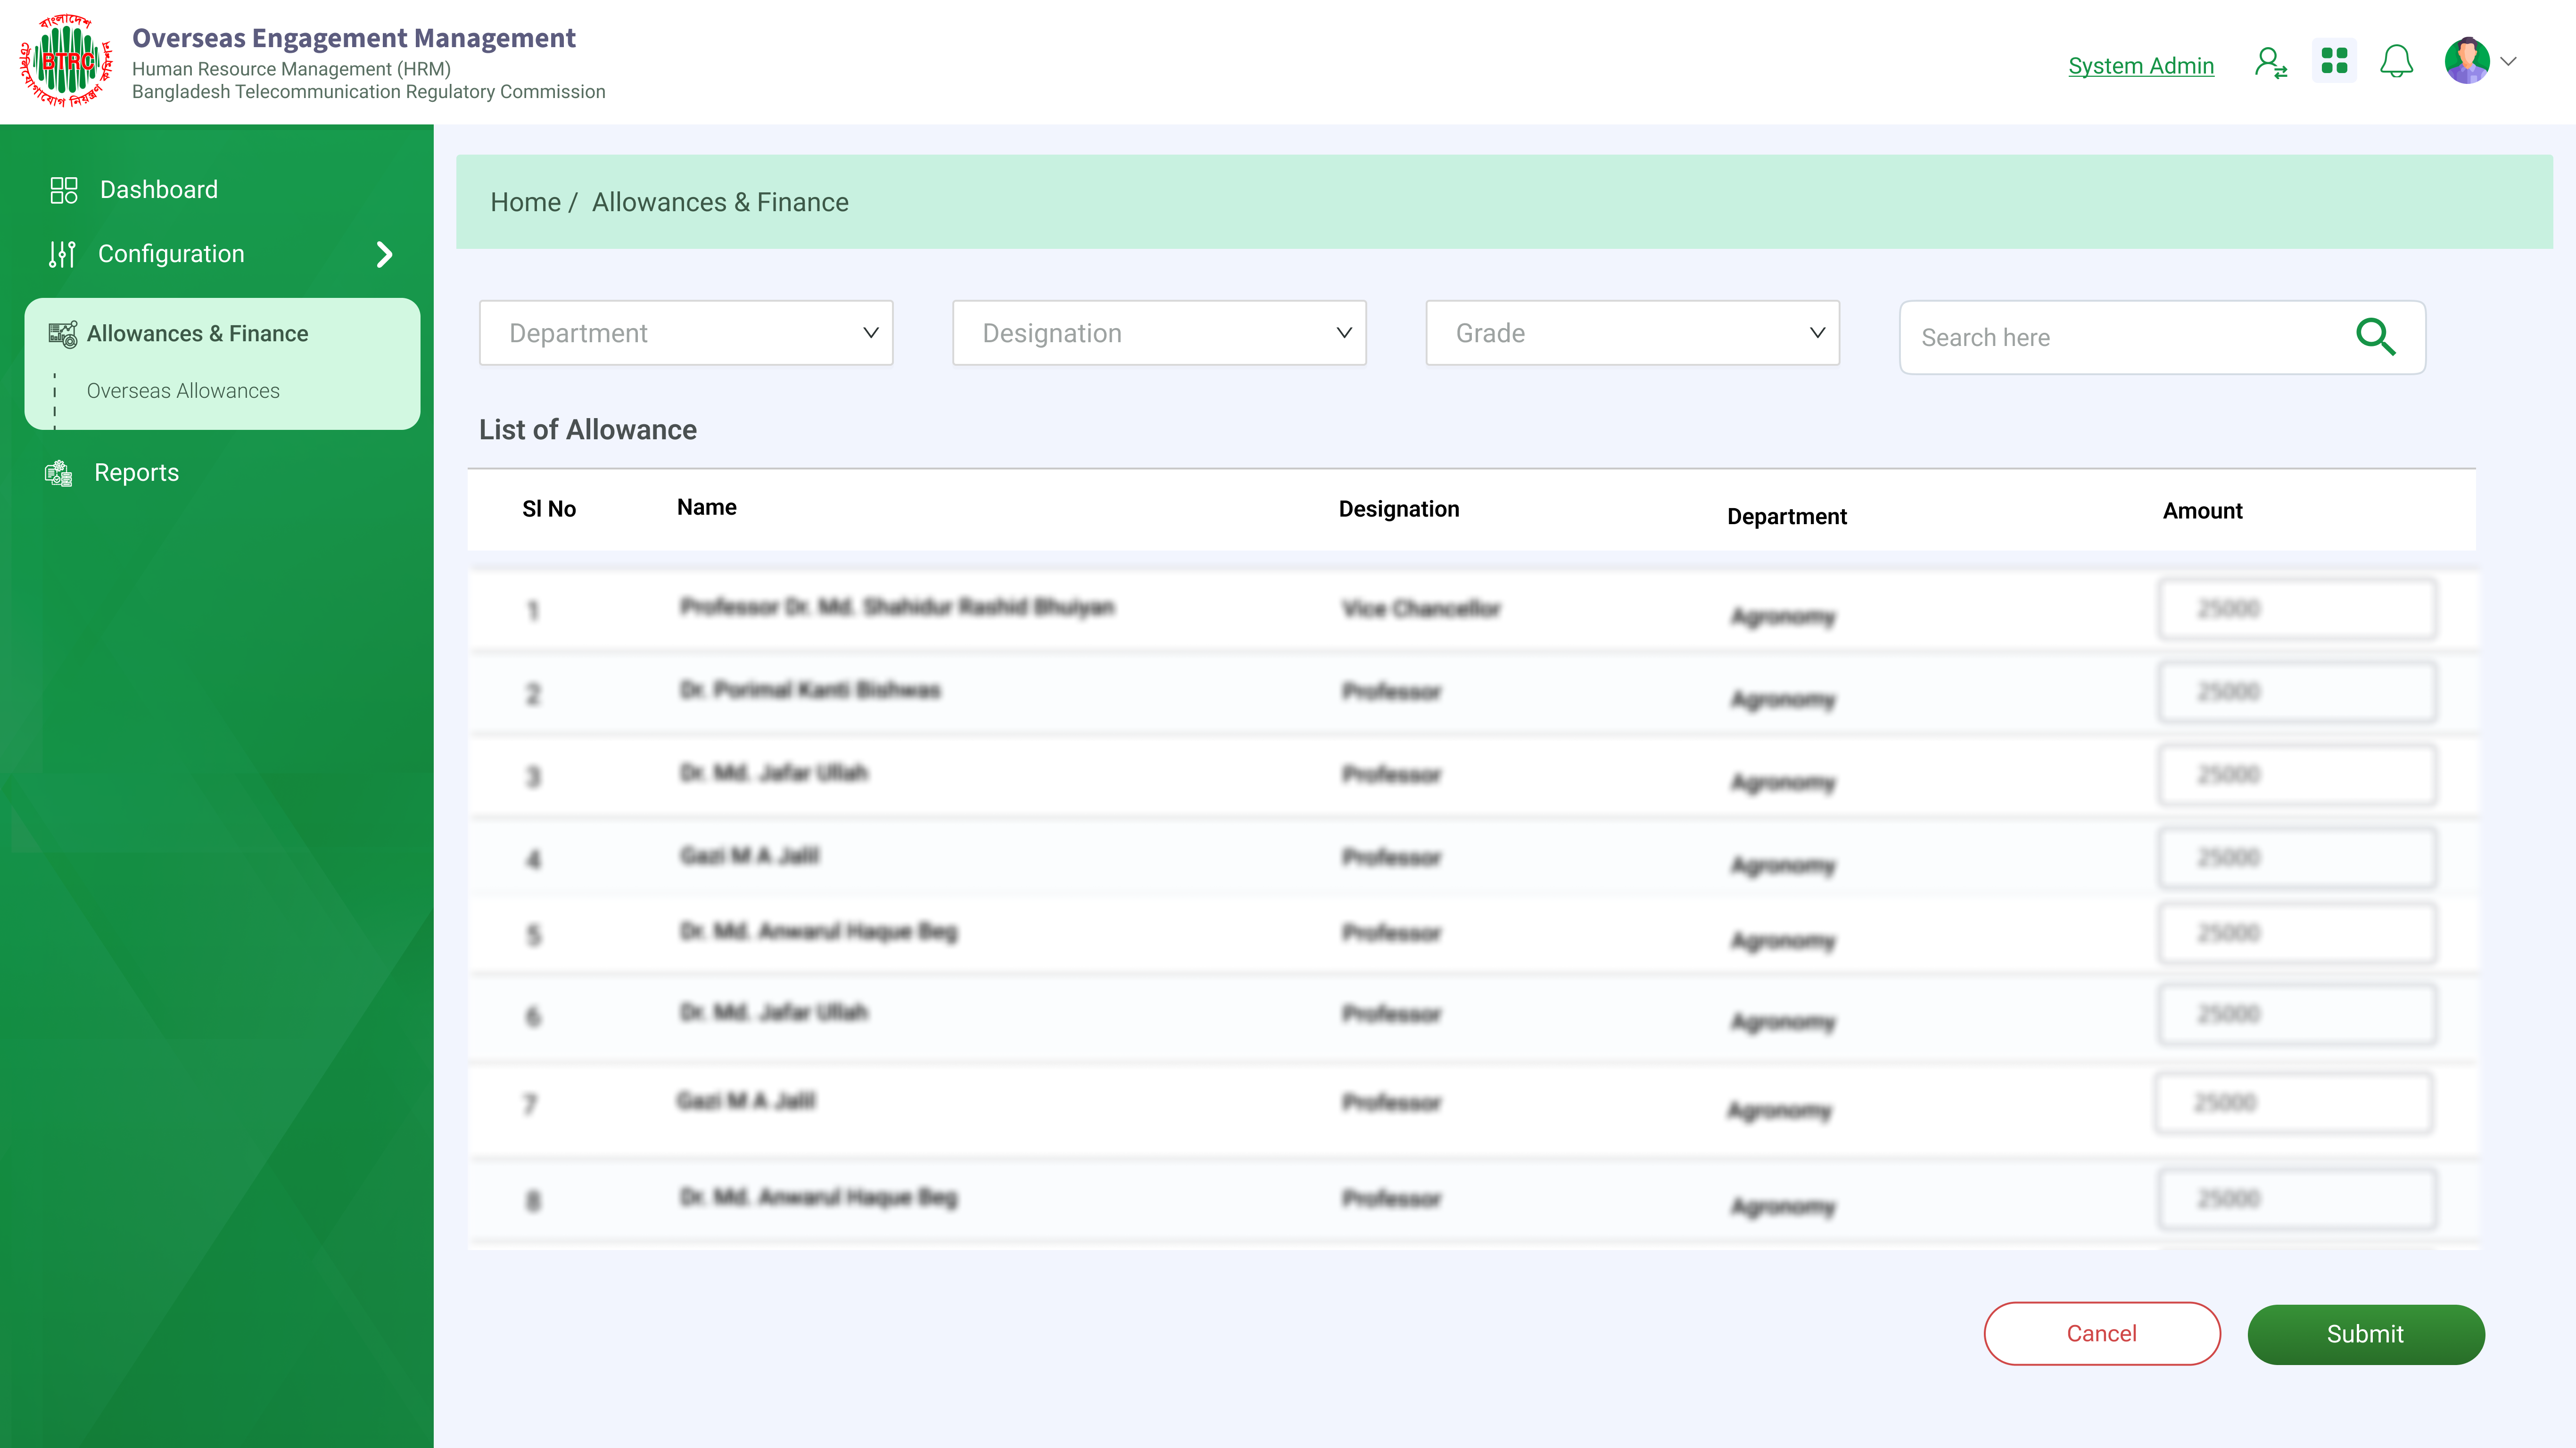The width and height of the screenshot is (2576, 1448).
Task: Open the Grade dropdown
Action: [x=1632, y=333]
